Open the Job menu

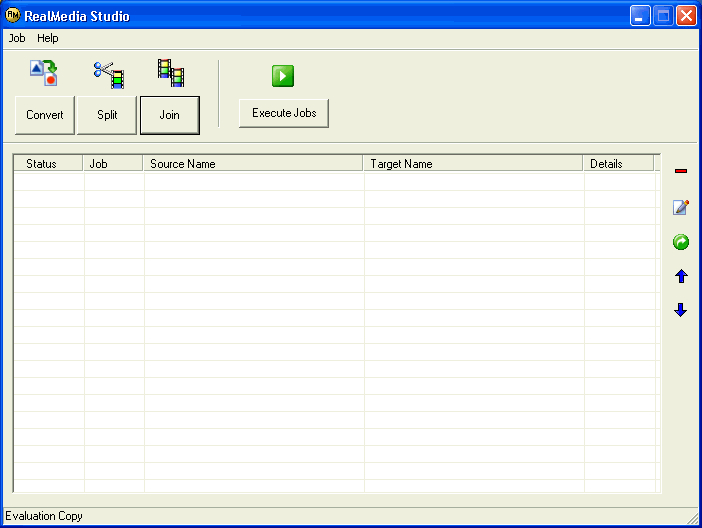(17, 39)
